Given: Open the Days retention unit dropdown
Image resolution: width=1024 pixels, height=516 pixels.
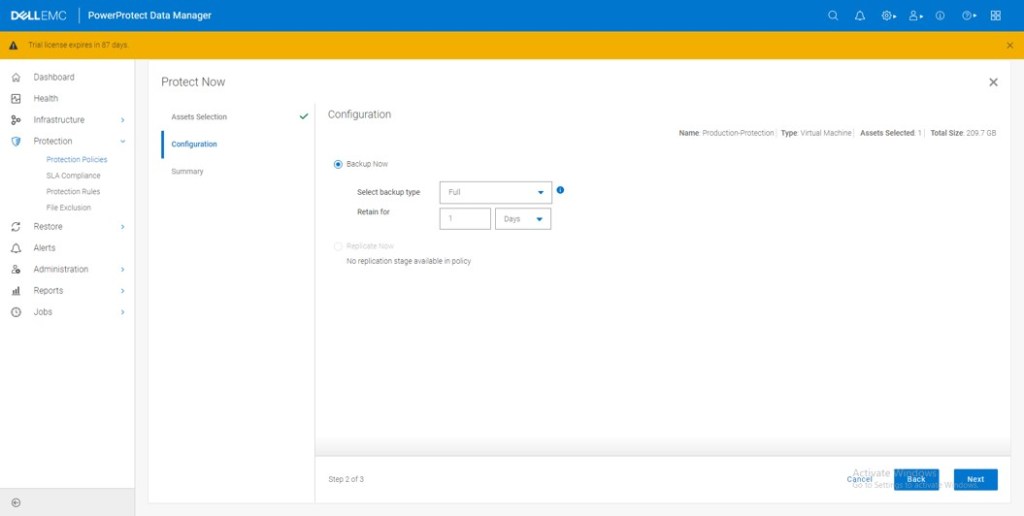Looking at the screenshot, I should coord(523,219).
